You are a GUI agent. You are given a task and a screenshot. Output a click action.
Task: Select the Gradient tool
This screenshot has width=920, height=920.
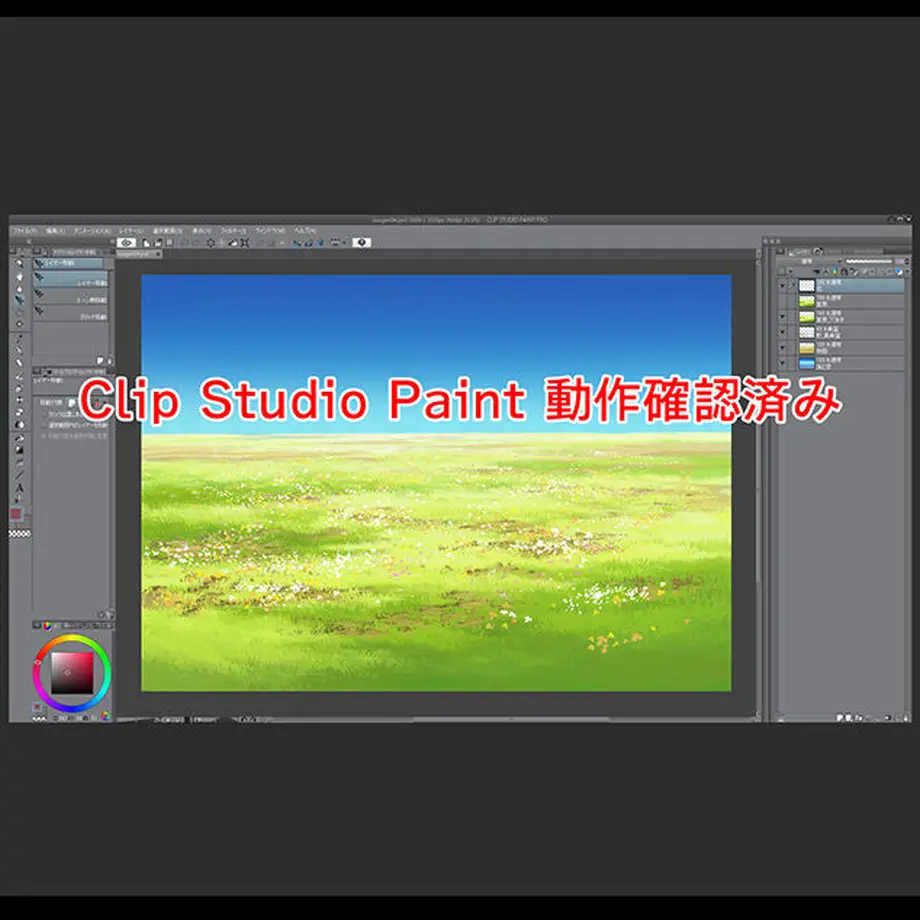point(19,450)
